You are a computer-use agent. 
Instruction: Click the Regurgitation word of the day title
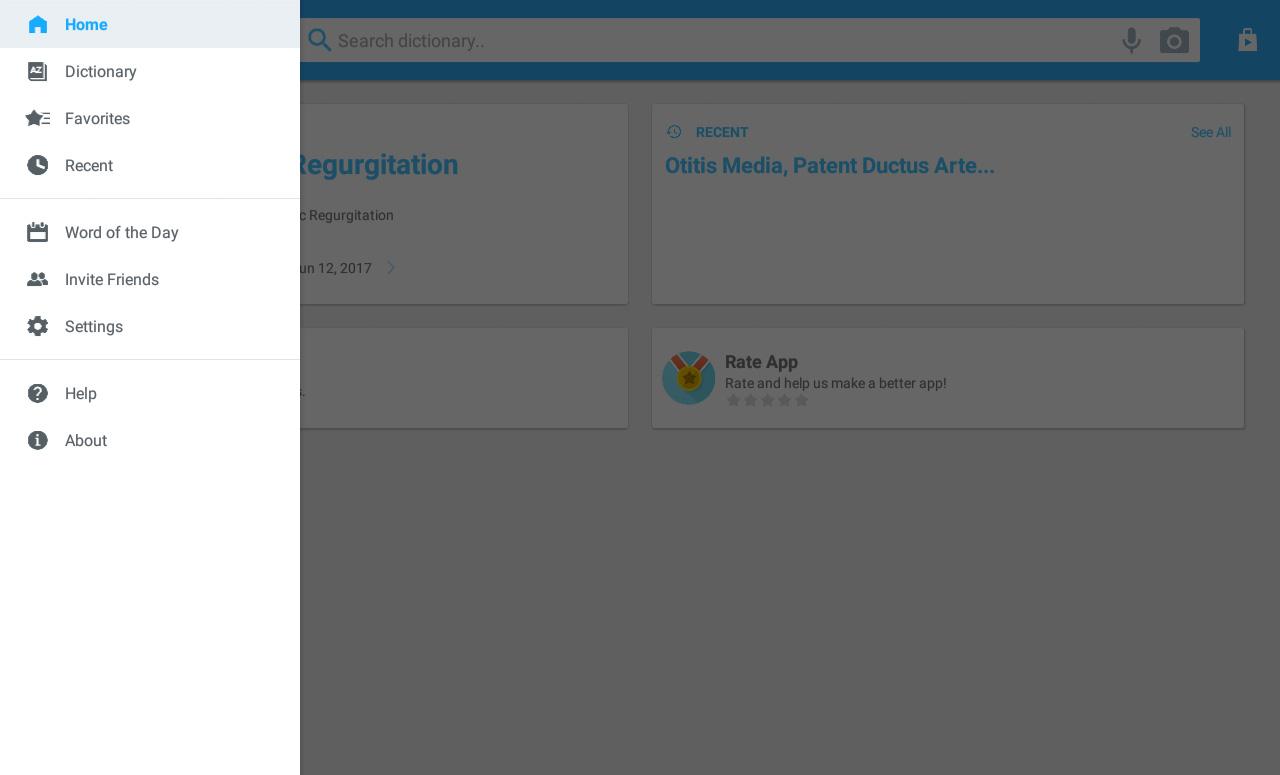(x=379, y=165)
